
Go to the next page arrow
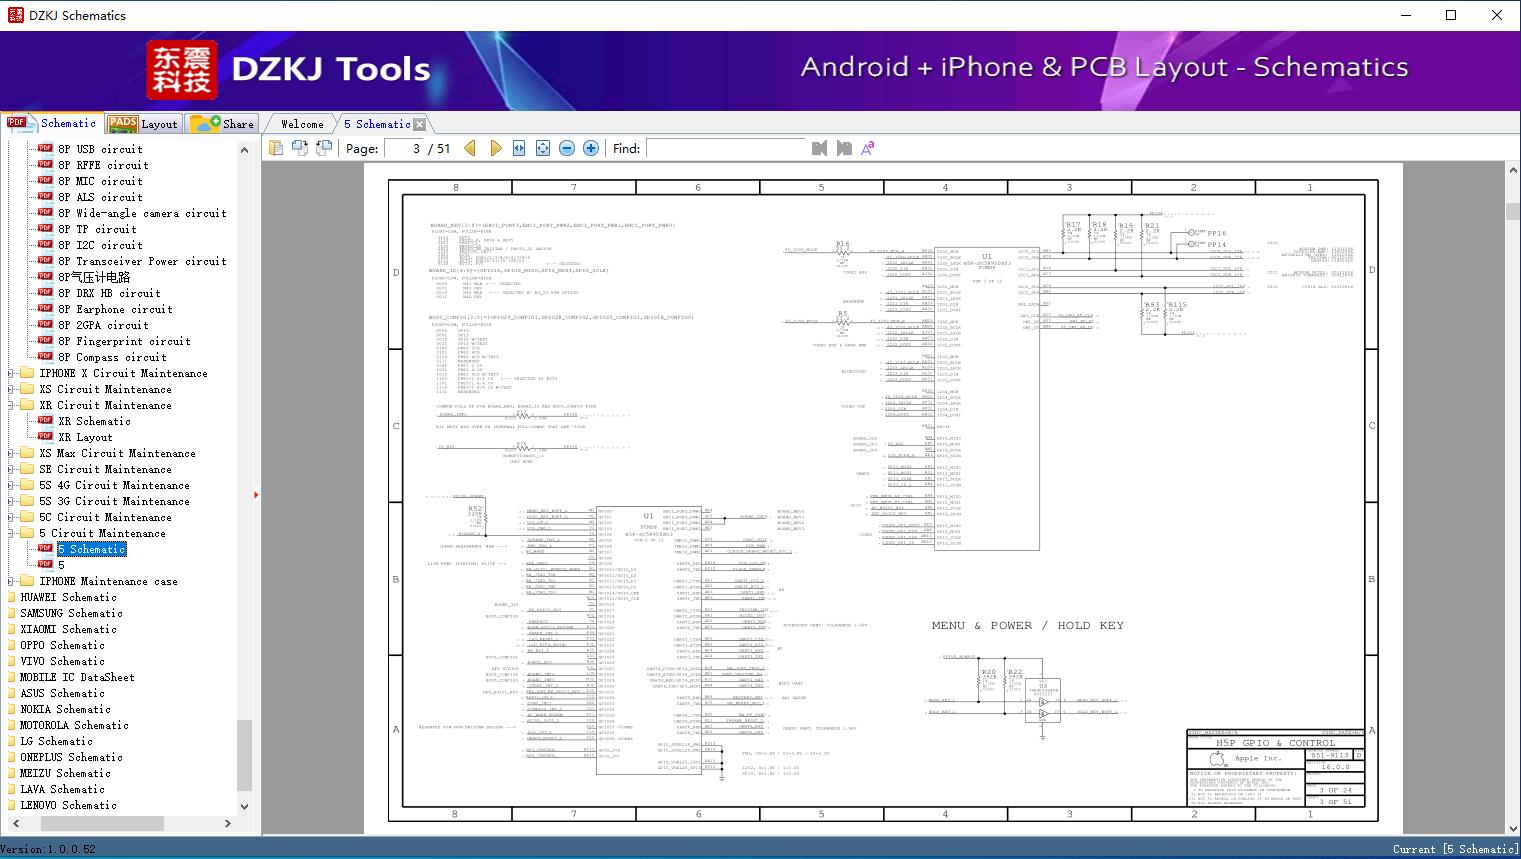pos(495,148)
